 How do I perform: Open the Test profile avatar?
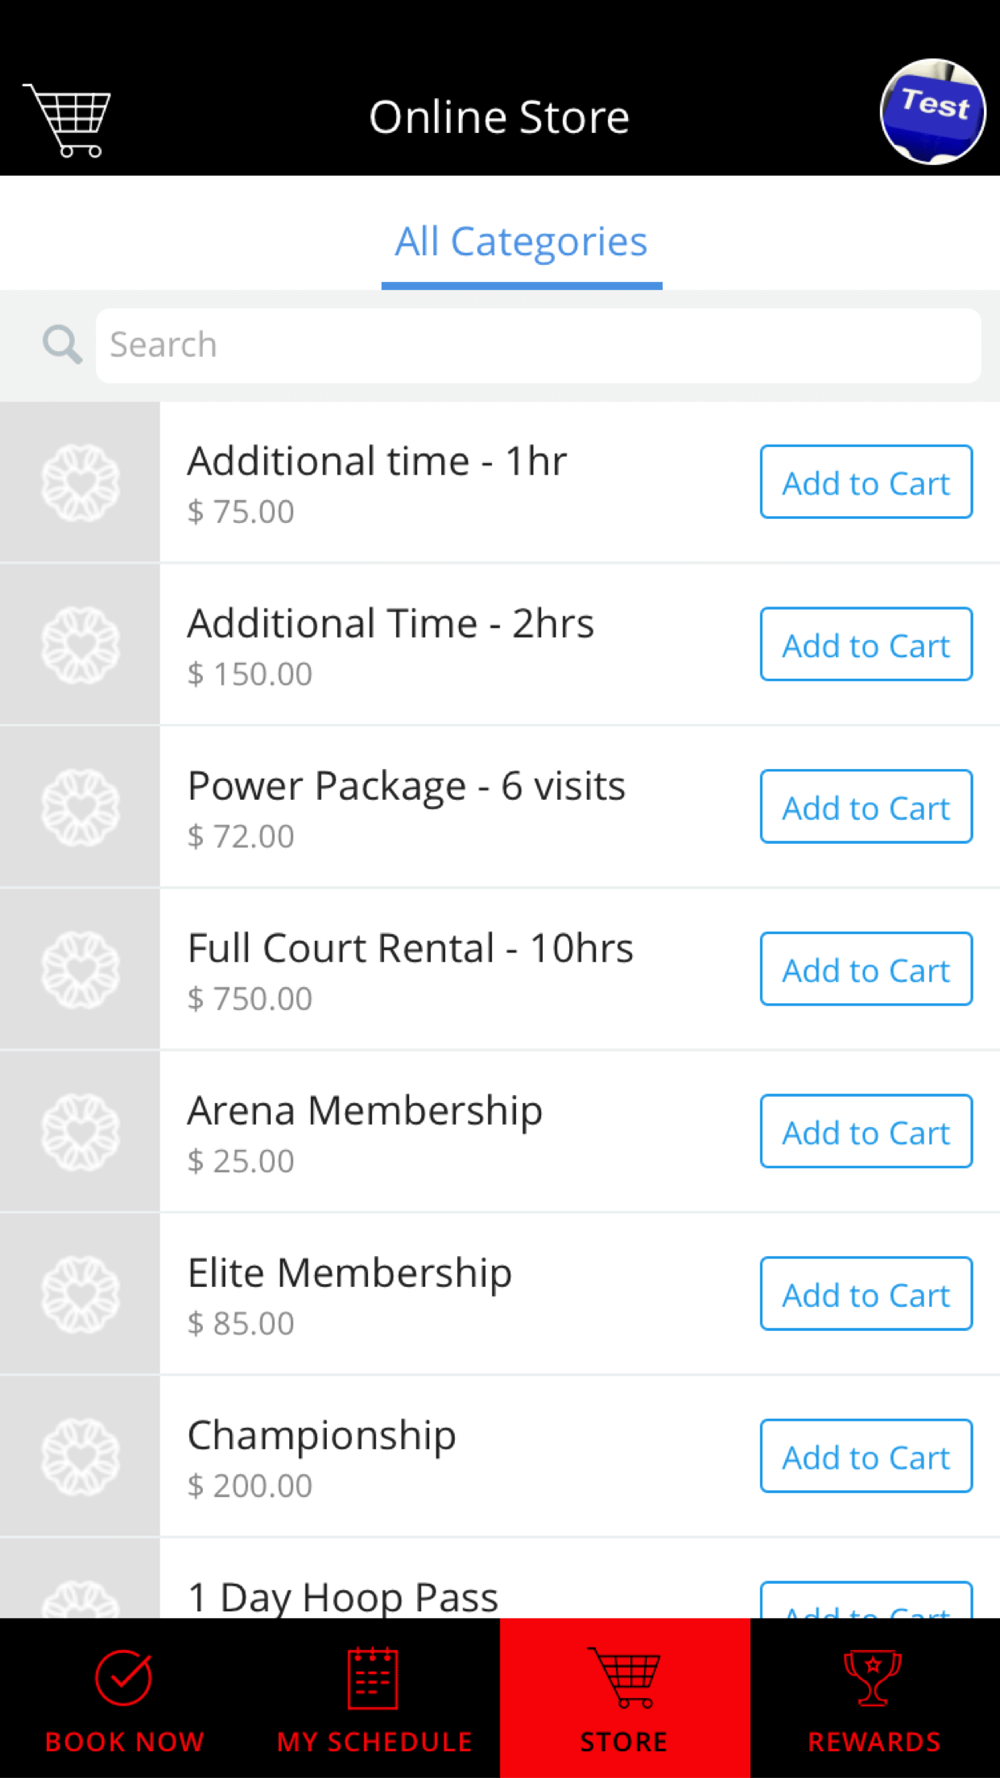pos(932,111)
